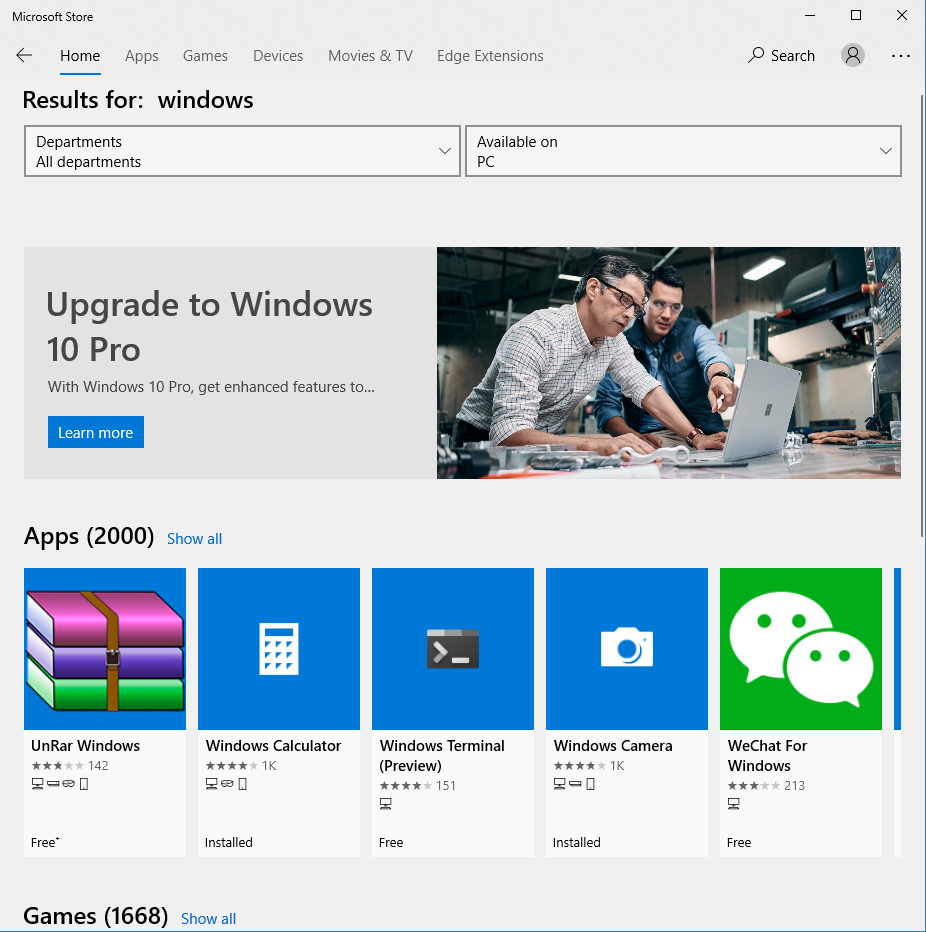Open the three-dot more options menu
The height and width of the screenshot is (932, 926).
point(900,56)
